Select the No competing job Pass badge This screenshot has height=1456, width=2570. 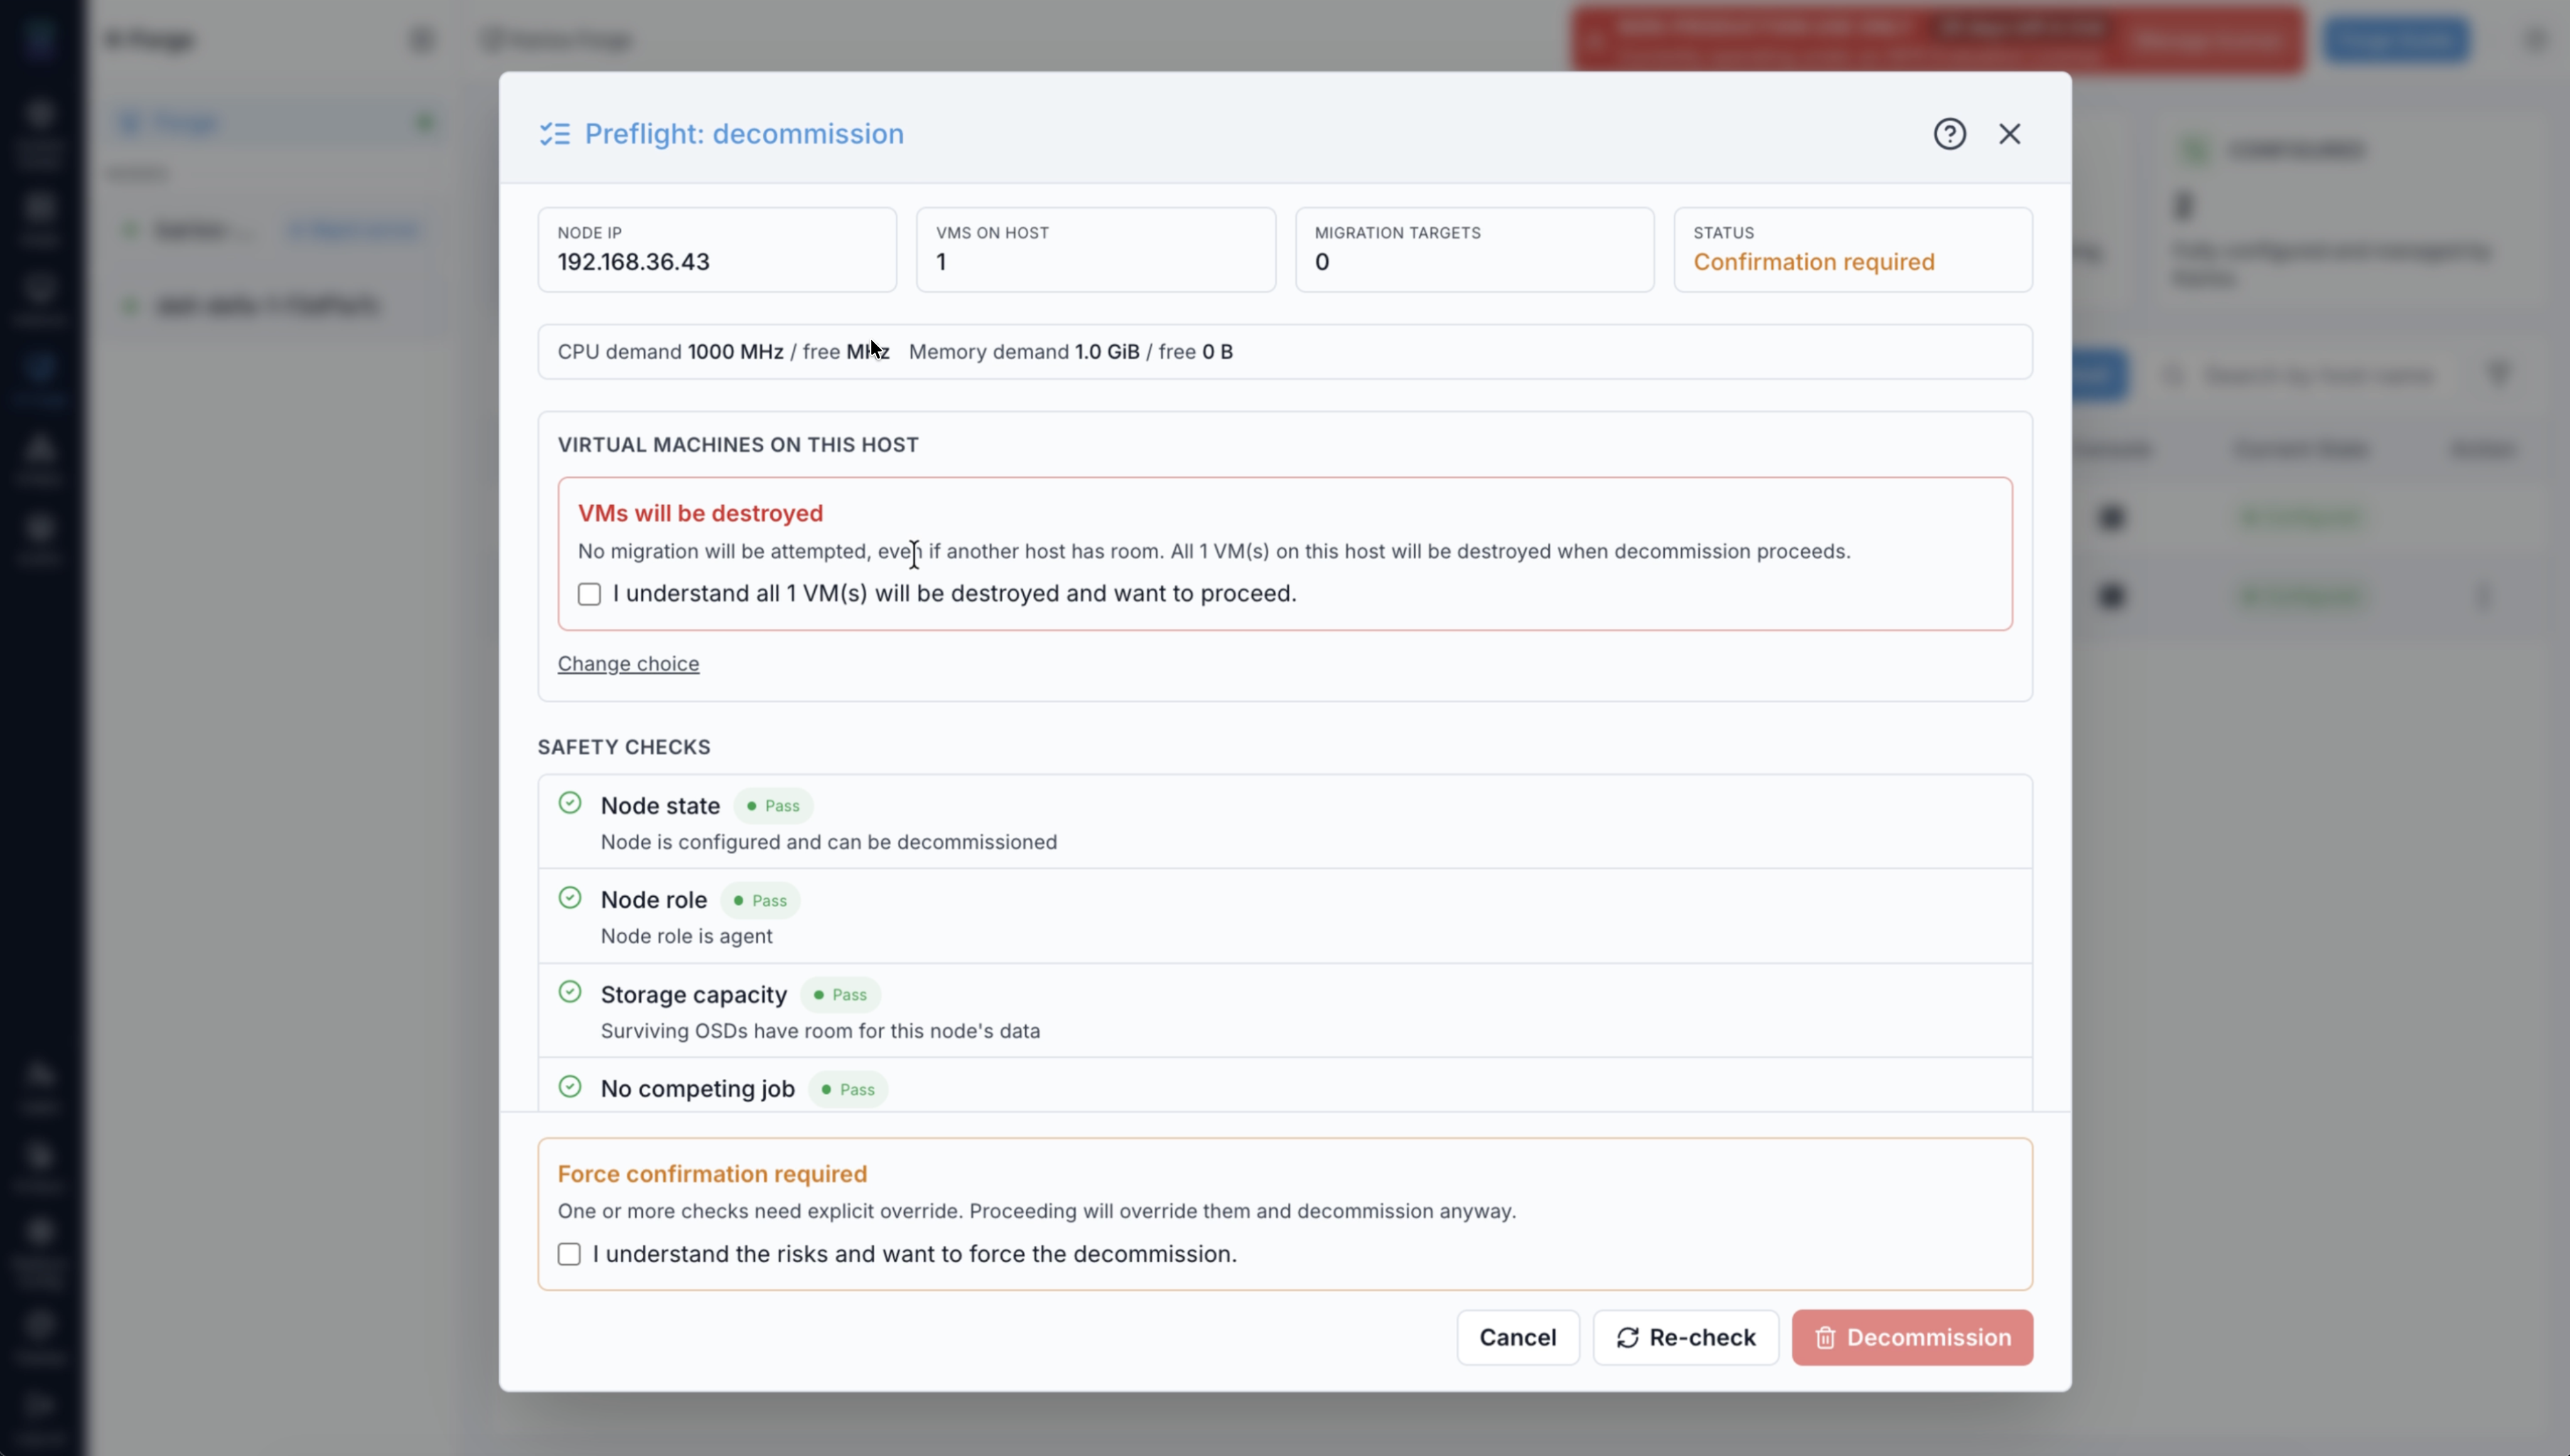(x=848, y=1089)
